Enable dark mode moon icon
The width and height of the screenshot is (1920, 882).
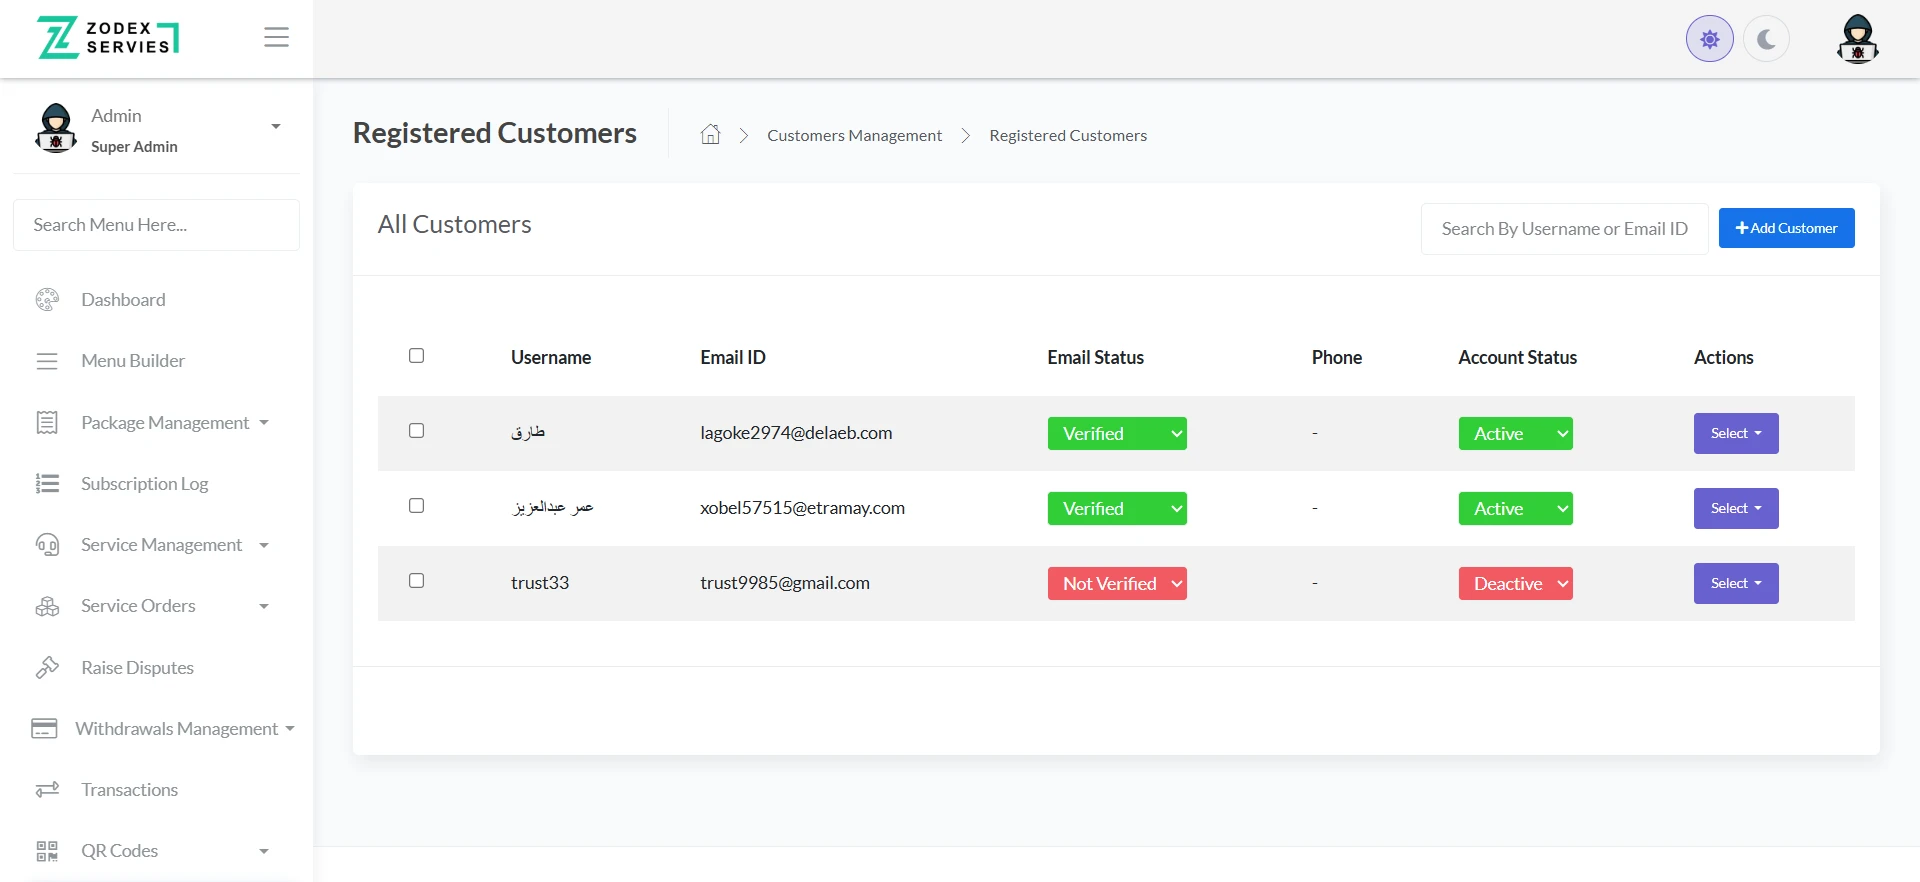tap(1766, 39)
